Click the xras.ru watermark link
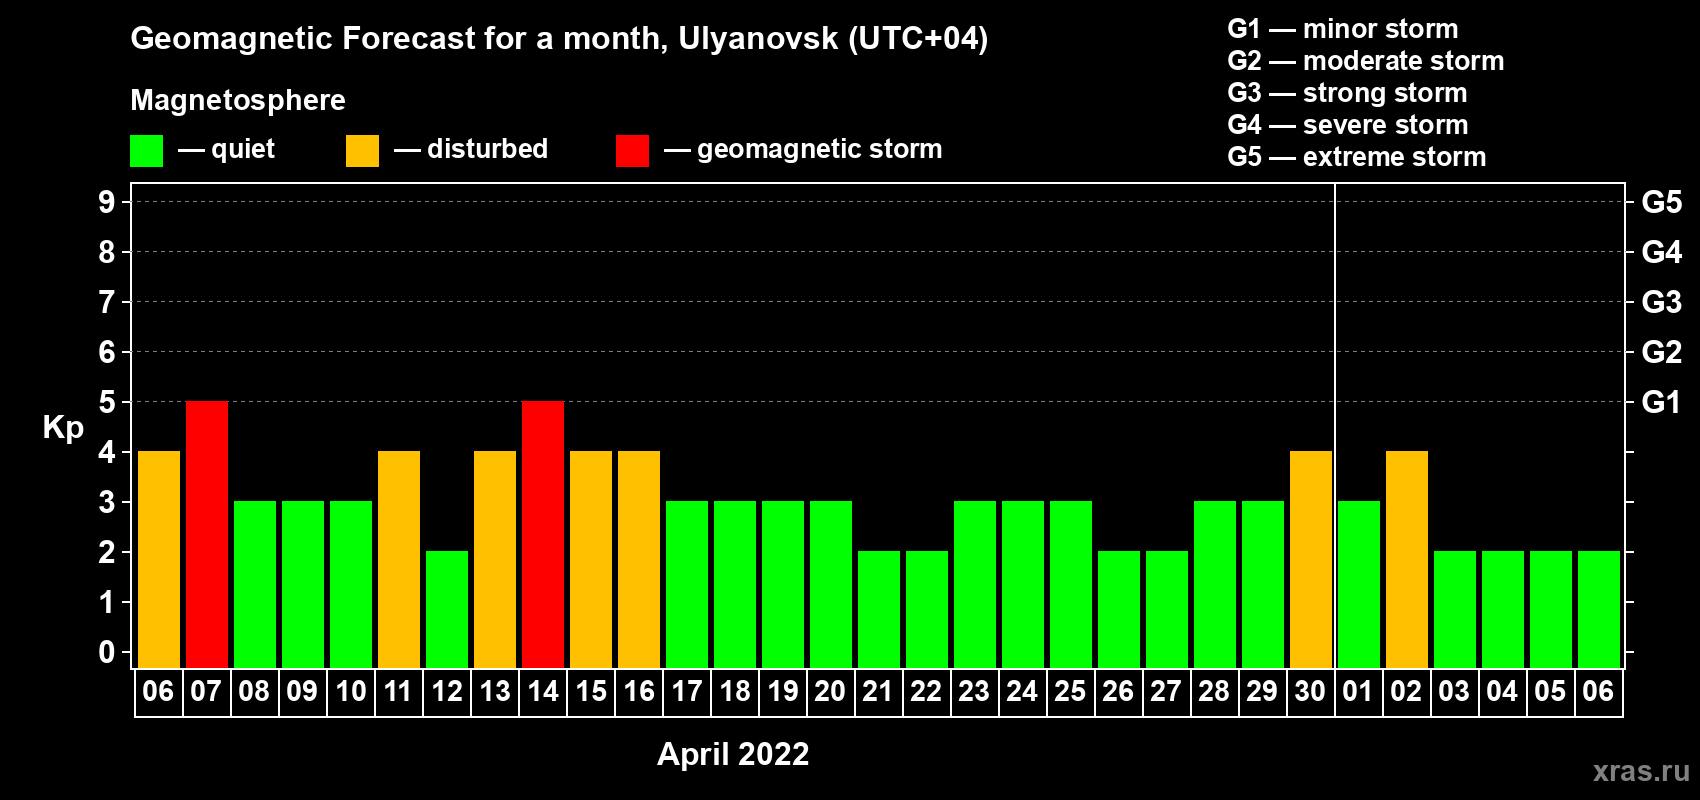The image size is (1700, 800). click(1641, 771)
